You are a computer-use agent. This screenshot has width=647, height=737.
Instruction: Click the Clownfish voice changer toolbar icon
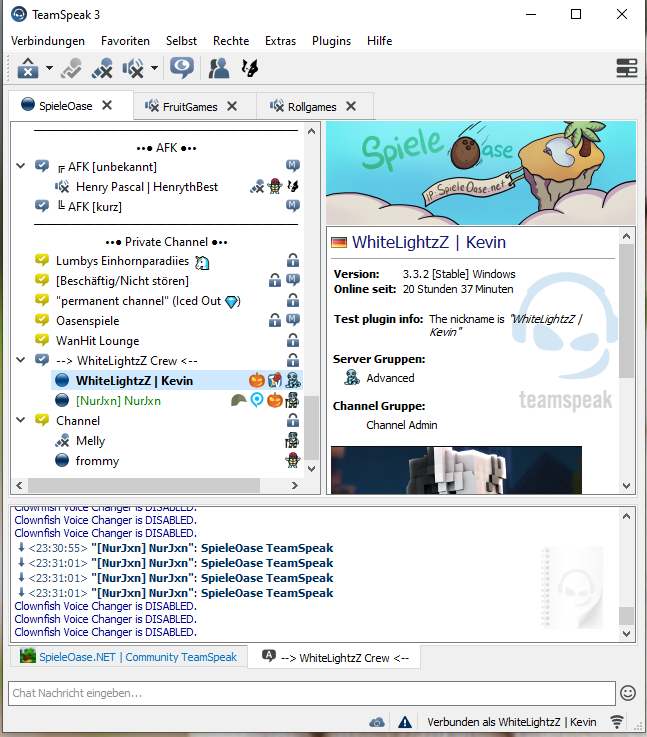point(250,69)
